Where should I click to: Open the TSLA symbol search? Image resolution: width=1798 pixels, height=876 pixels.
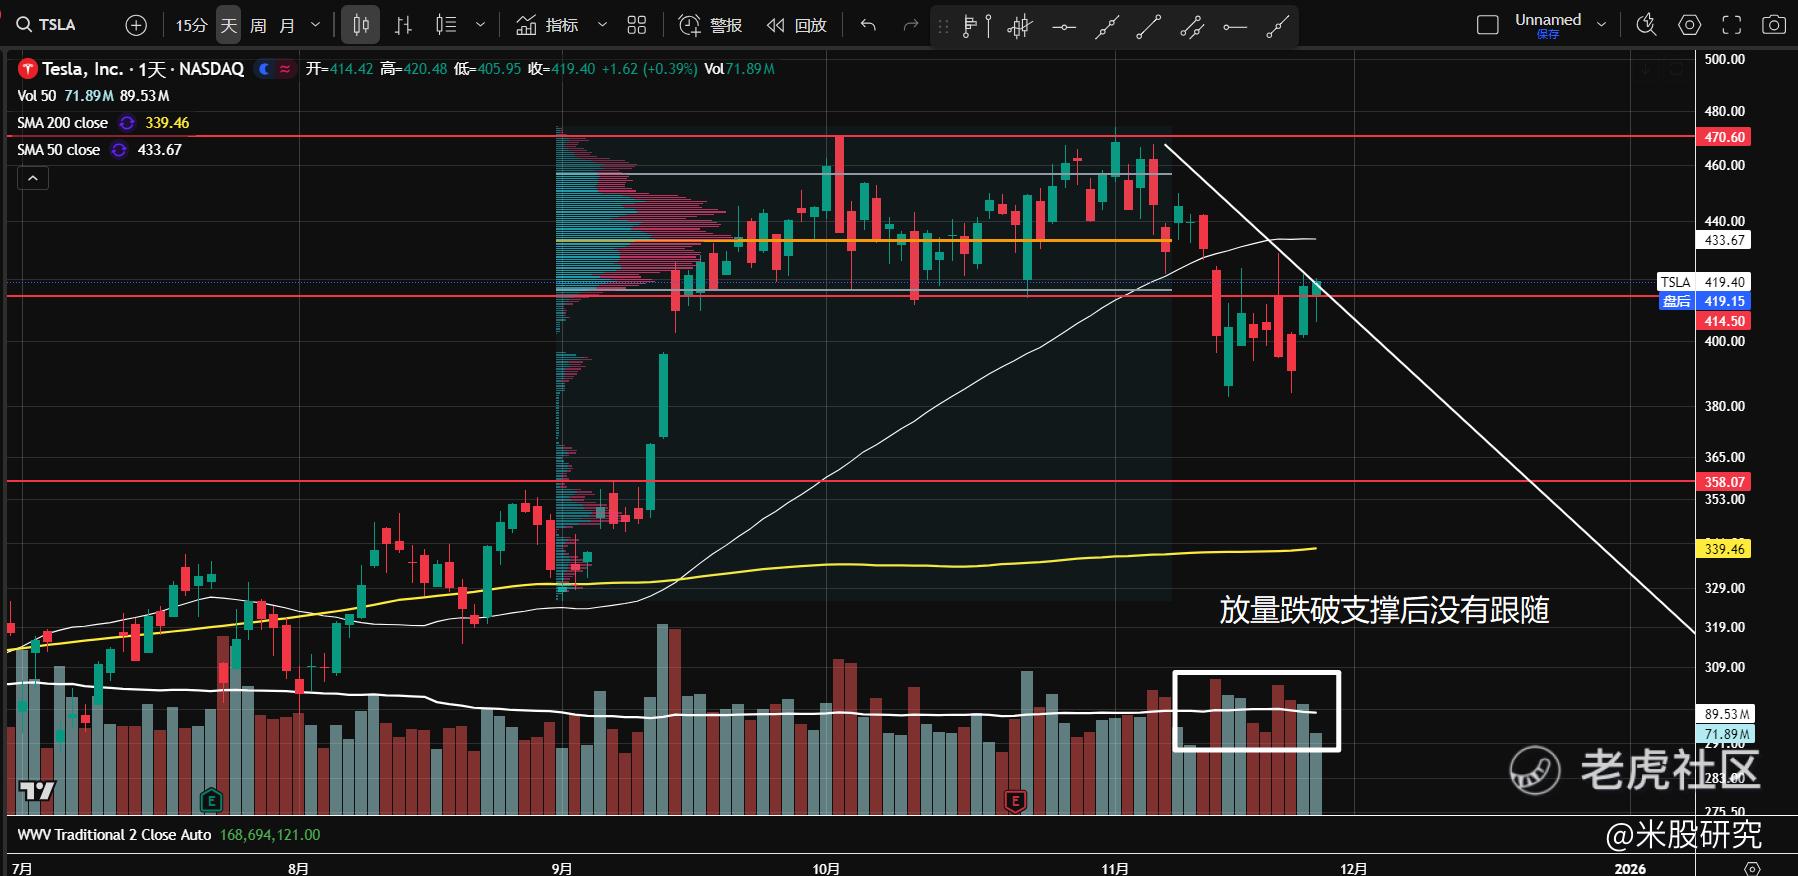[47, 24]
